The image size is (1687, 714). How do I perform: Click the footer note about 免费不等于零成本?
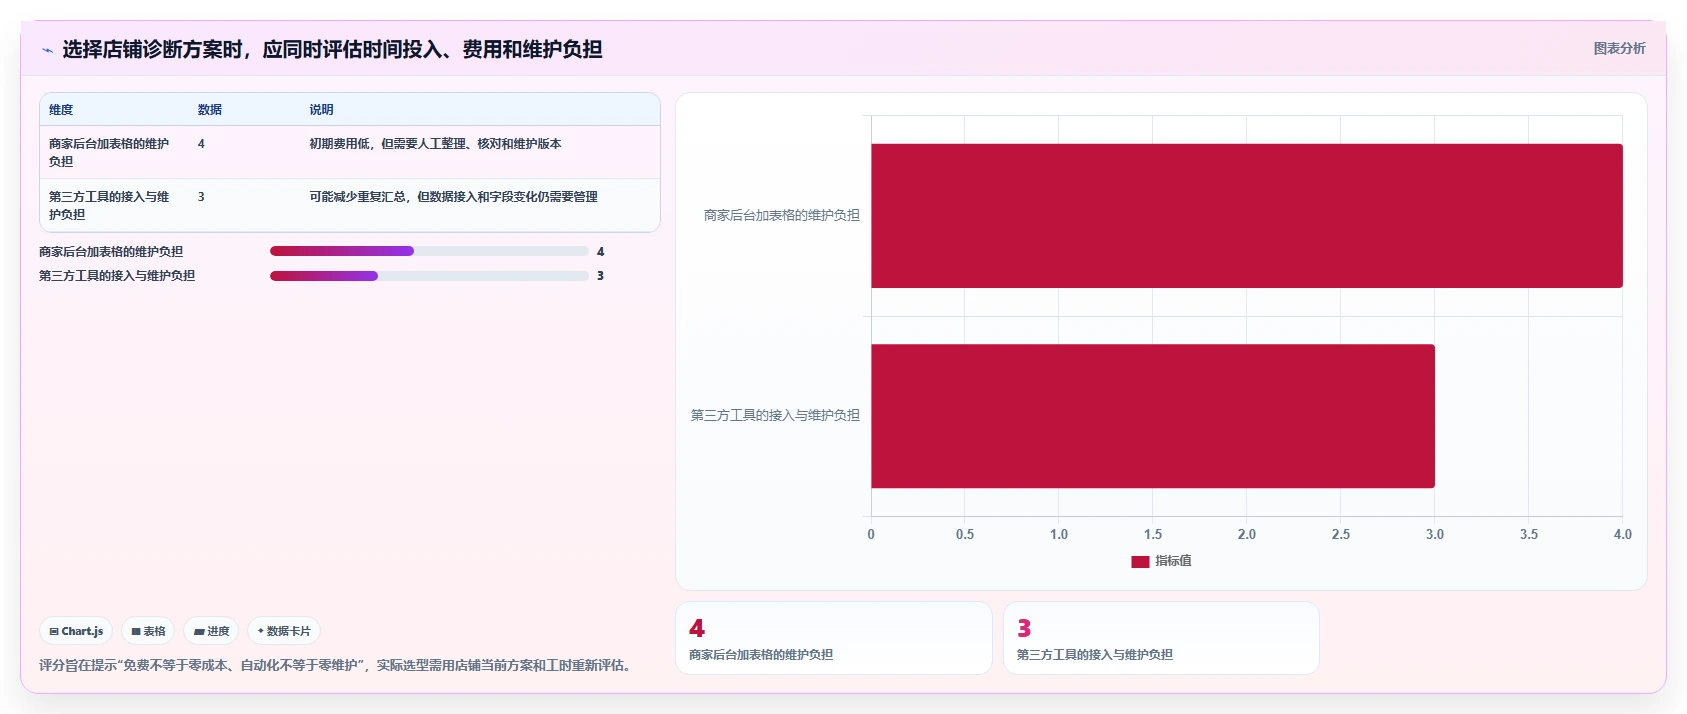(338, 665)
